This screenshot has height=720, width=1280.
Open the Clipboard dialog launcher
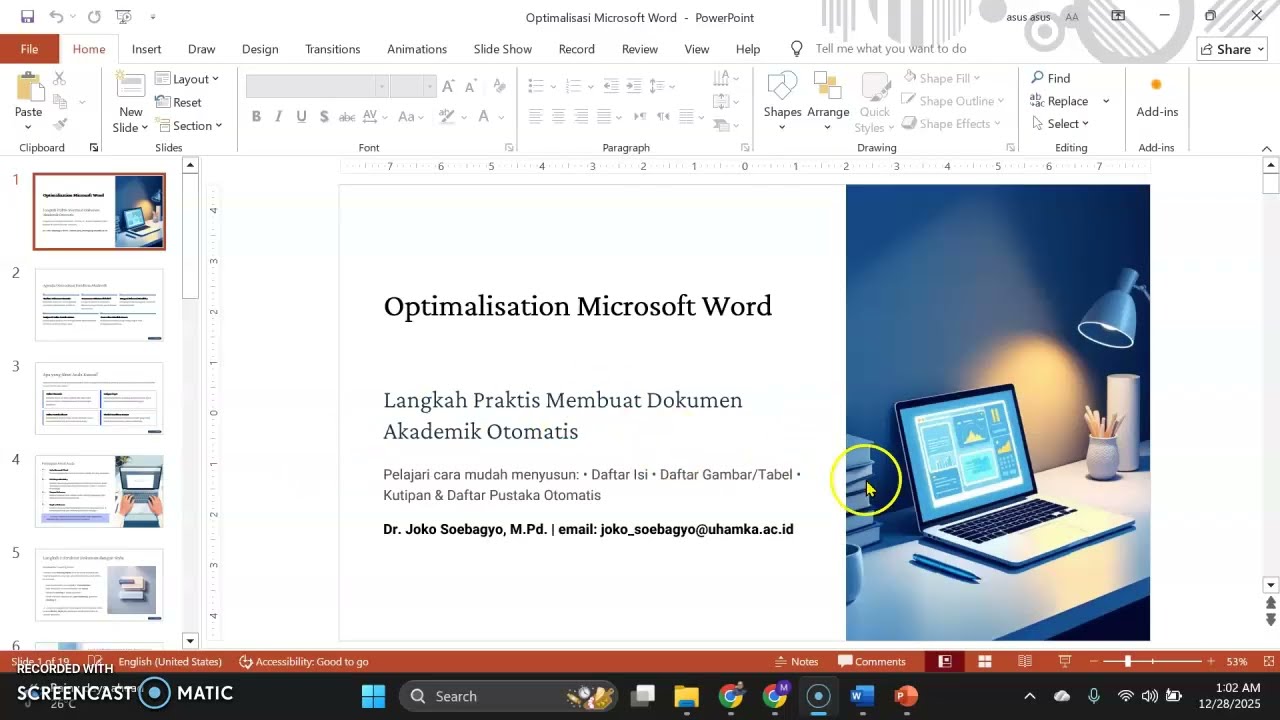(x=94, y=148)
